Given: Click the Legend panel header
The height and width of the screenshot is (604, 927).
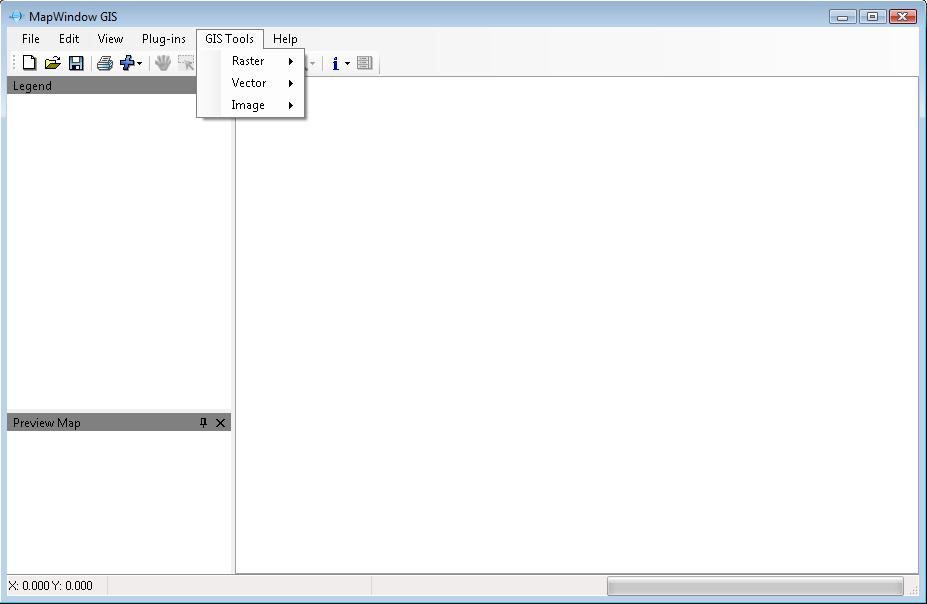Looking at the screenshot, I should tap(100, 86).
